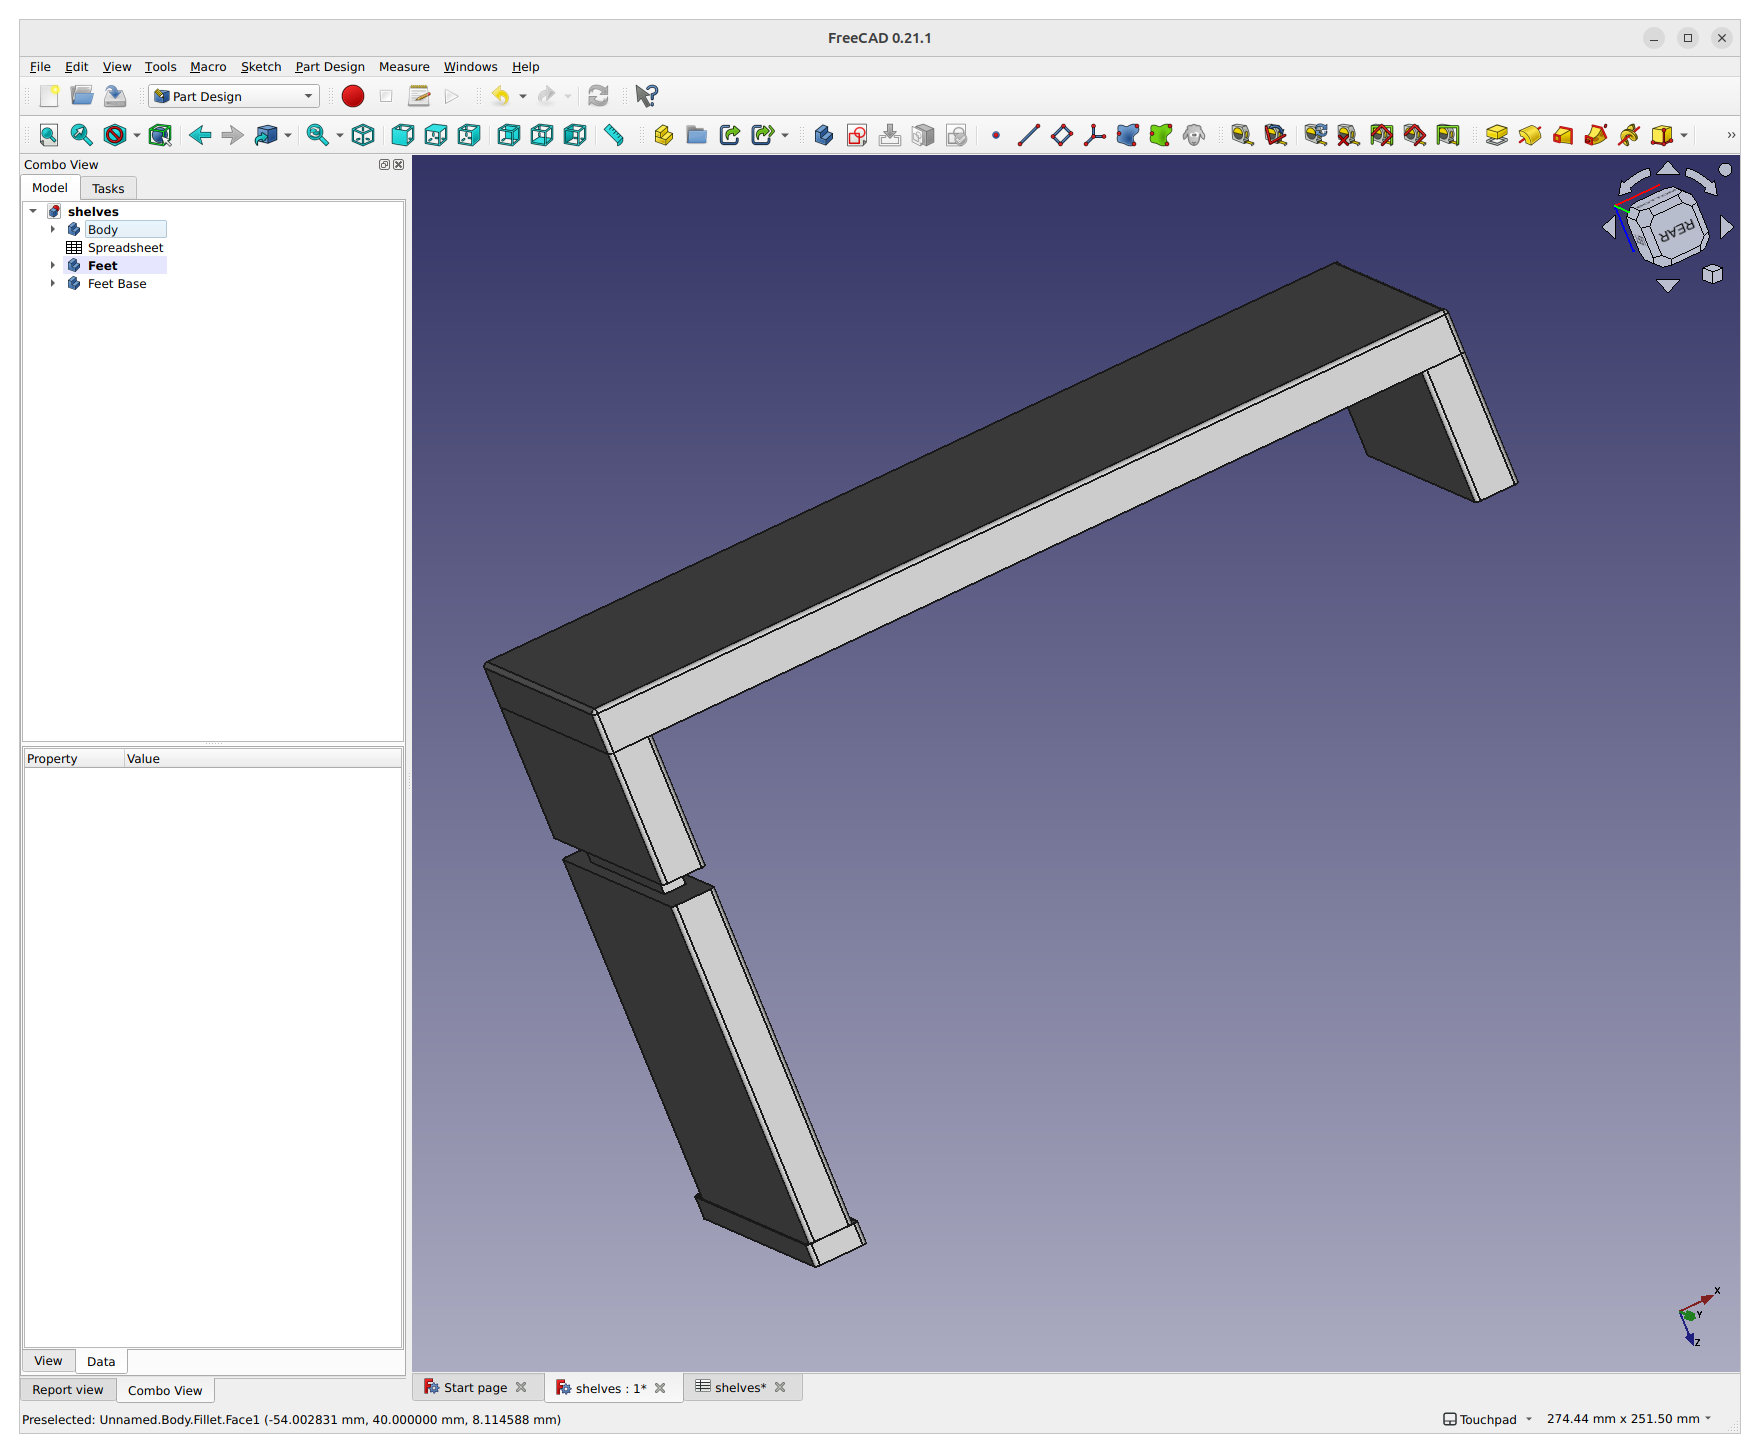
Task: Collapse the shelves document tree node
Action: (34, 211)
